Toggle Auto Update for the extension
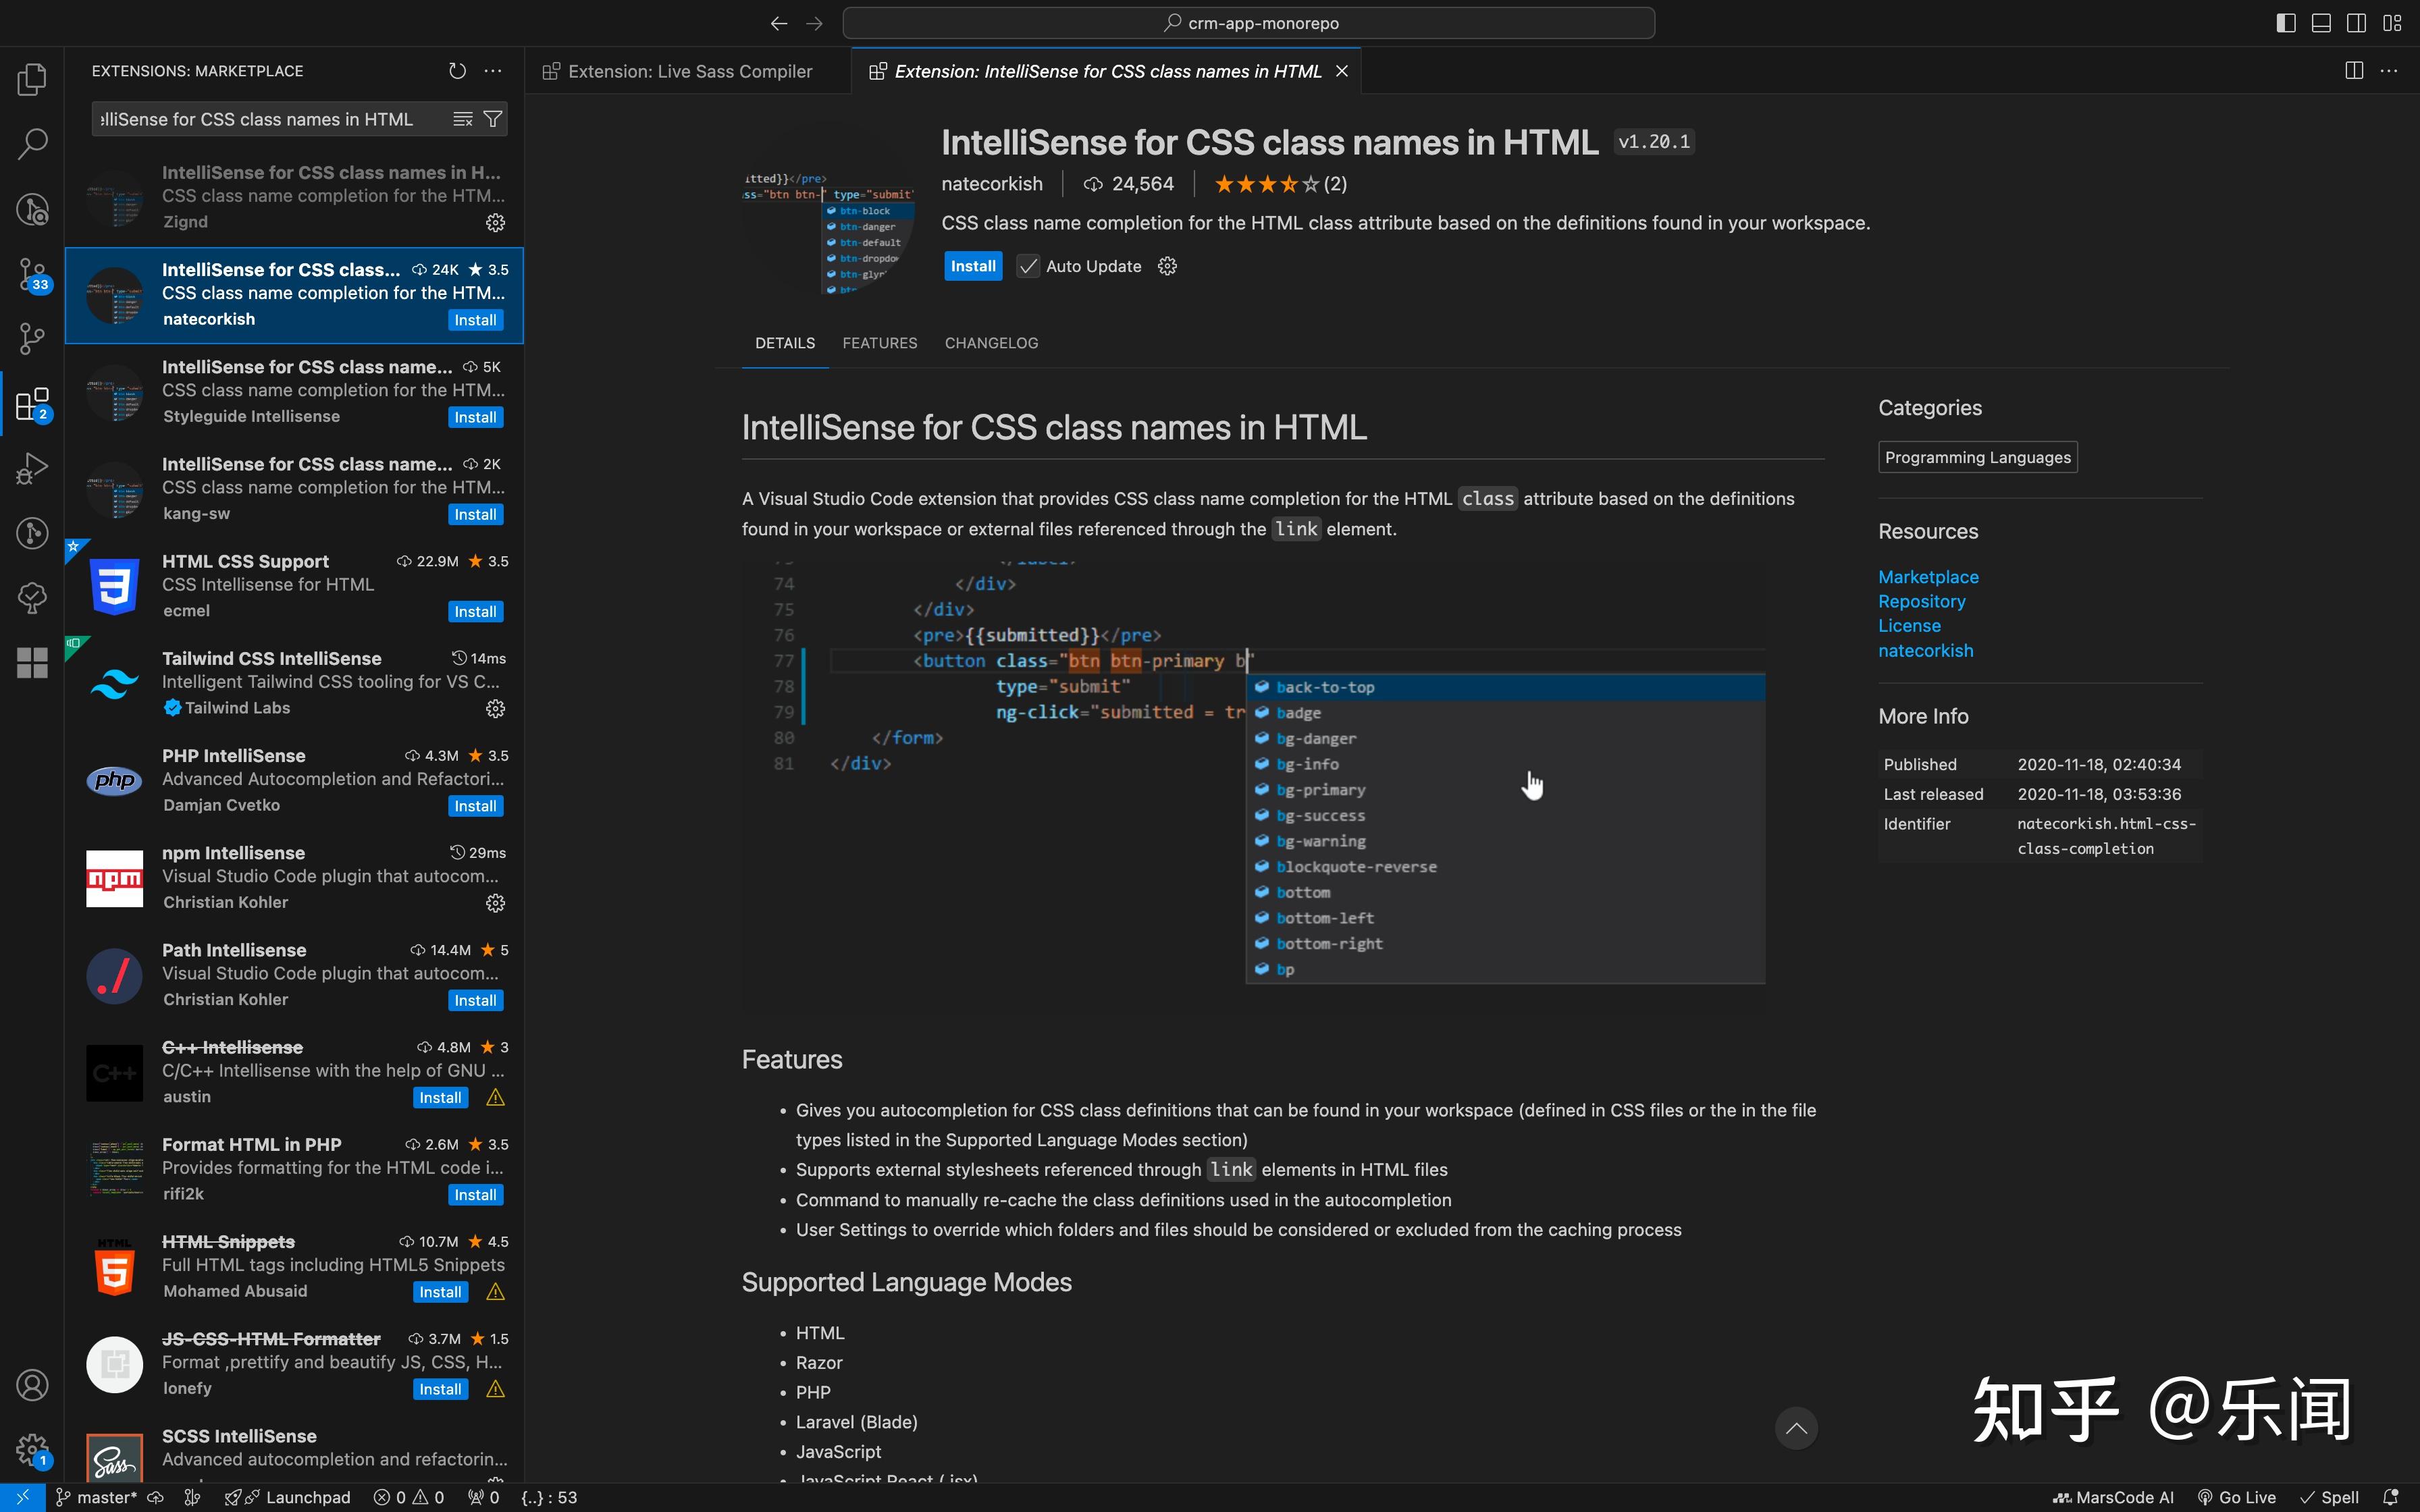 point(1028,266)
